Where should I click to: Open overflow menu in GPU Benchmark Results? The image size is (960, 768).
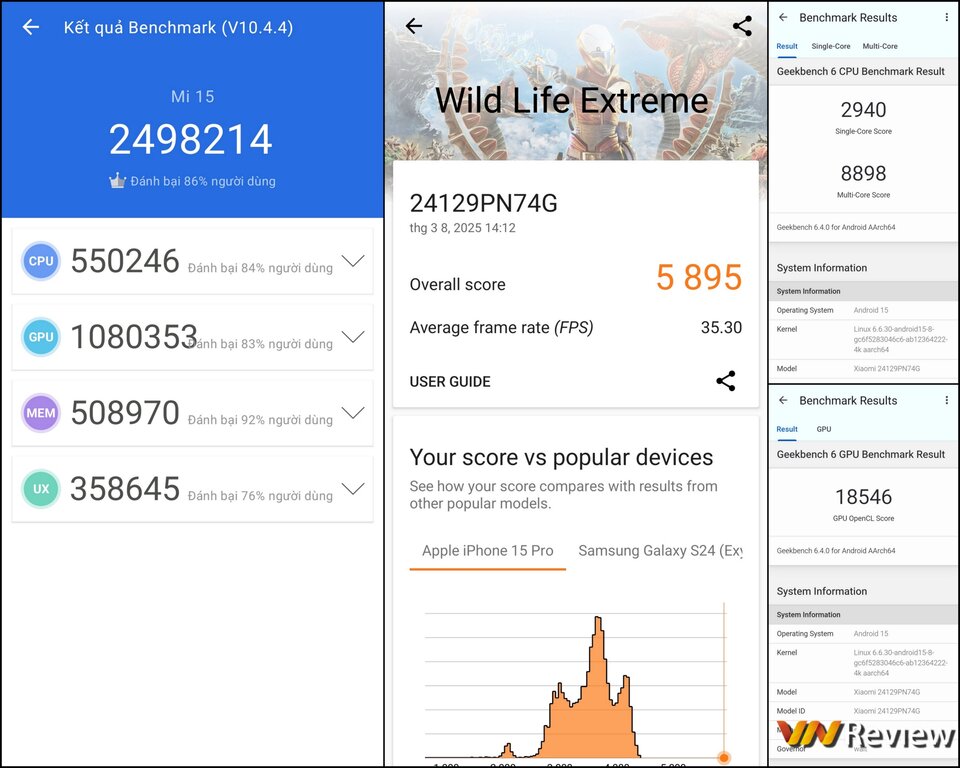point(947,401)
